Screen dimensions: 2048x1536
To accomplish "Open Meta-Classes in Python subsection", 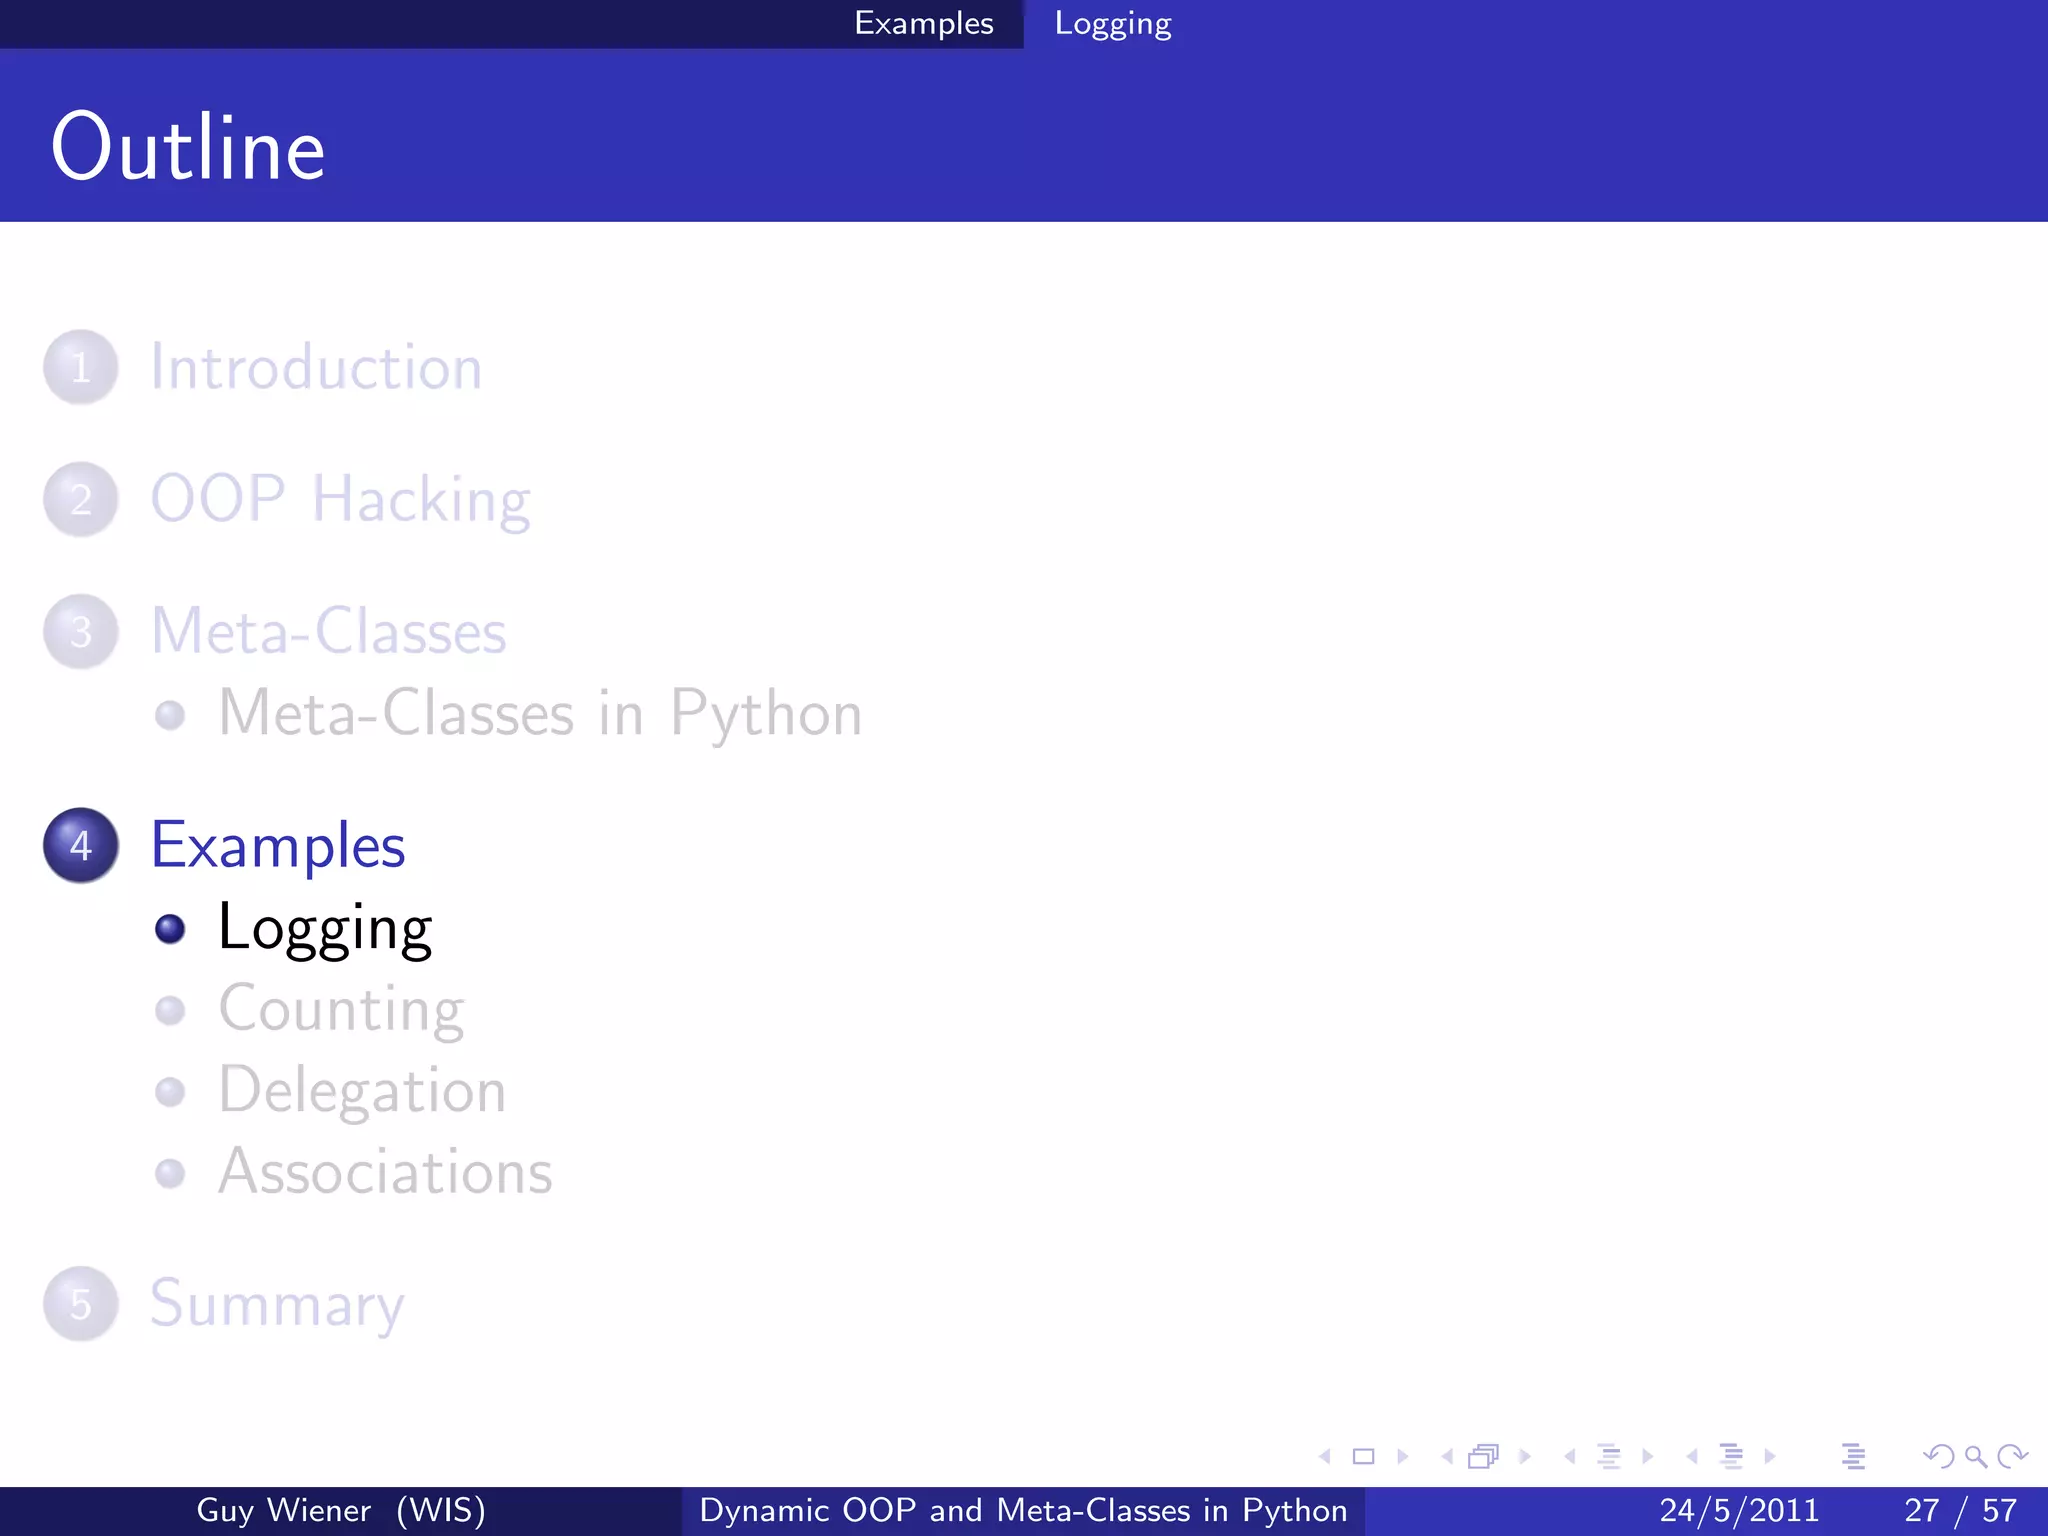I will point(540,714).
